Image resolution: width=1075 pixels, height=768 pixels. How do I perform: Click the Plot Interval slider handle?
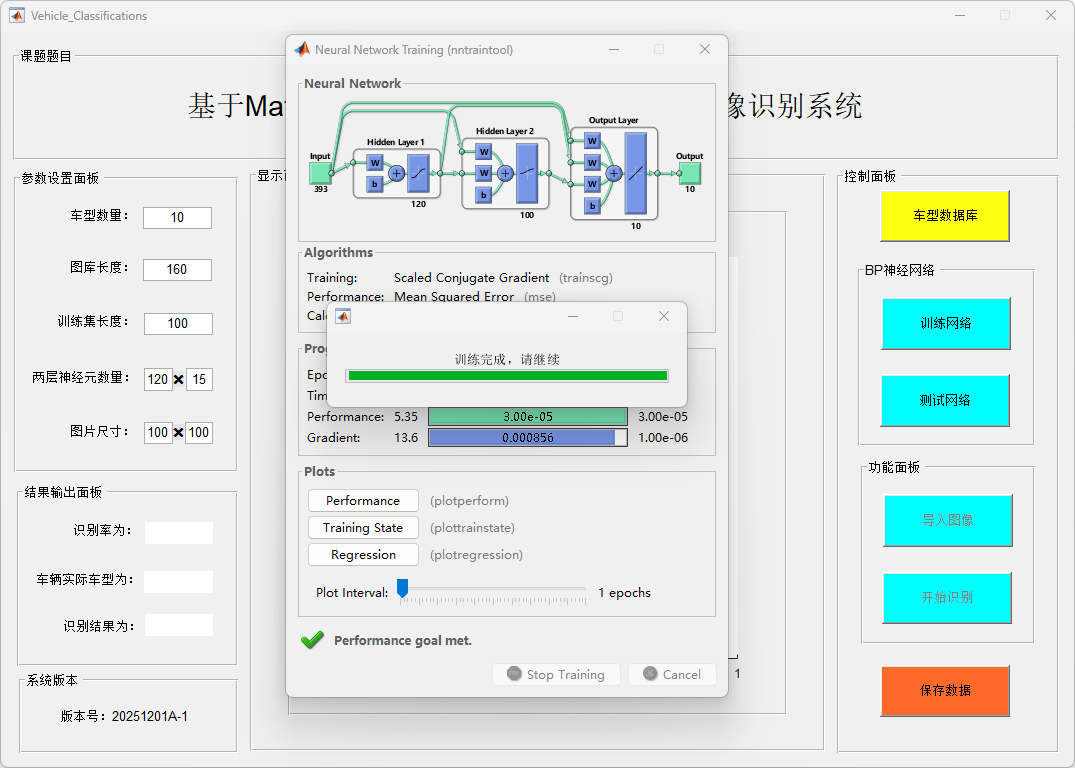coord(402,588)
